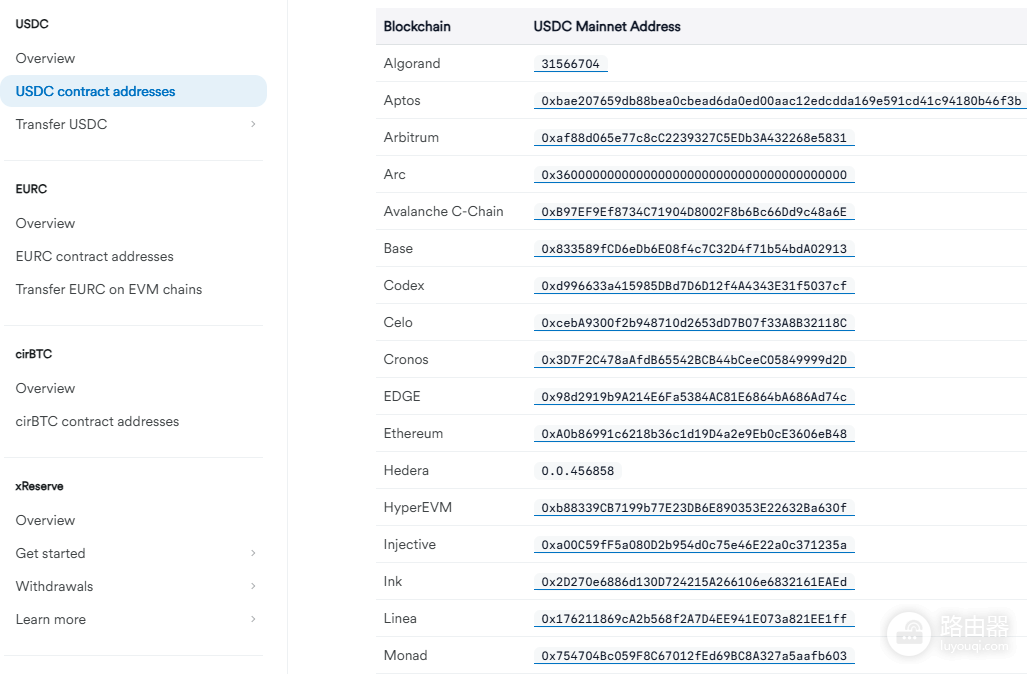The image size is (1027, 674).
Task: Open the Injective USDC address link
Action: (x=694, y=544)
